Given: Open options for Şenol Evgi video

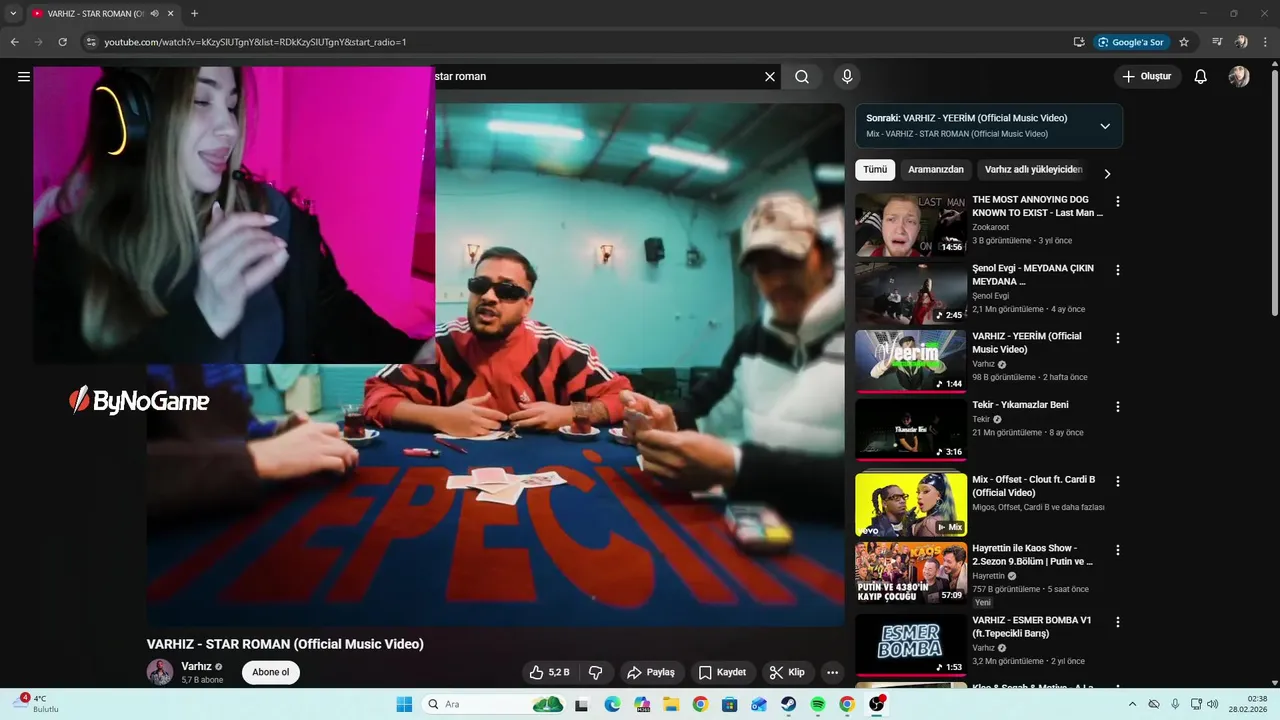Looking at the screenshot, I should 1118,270.
